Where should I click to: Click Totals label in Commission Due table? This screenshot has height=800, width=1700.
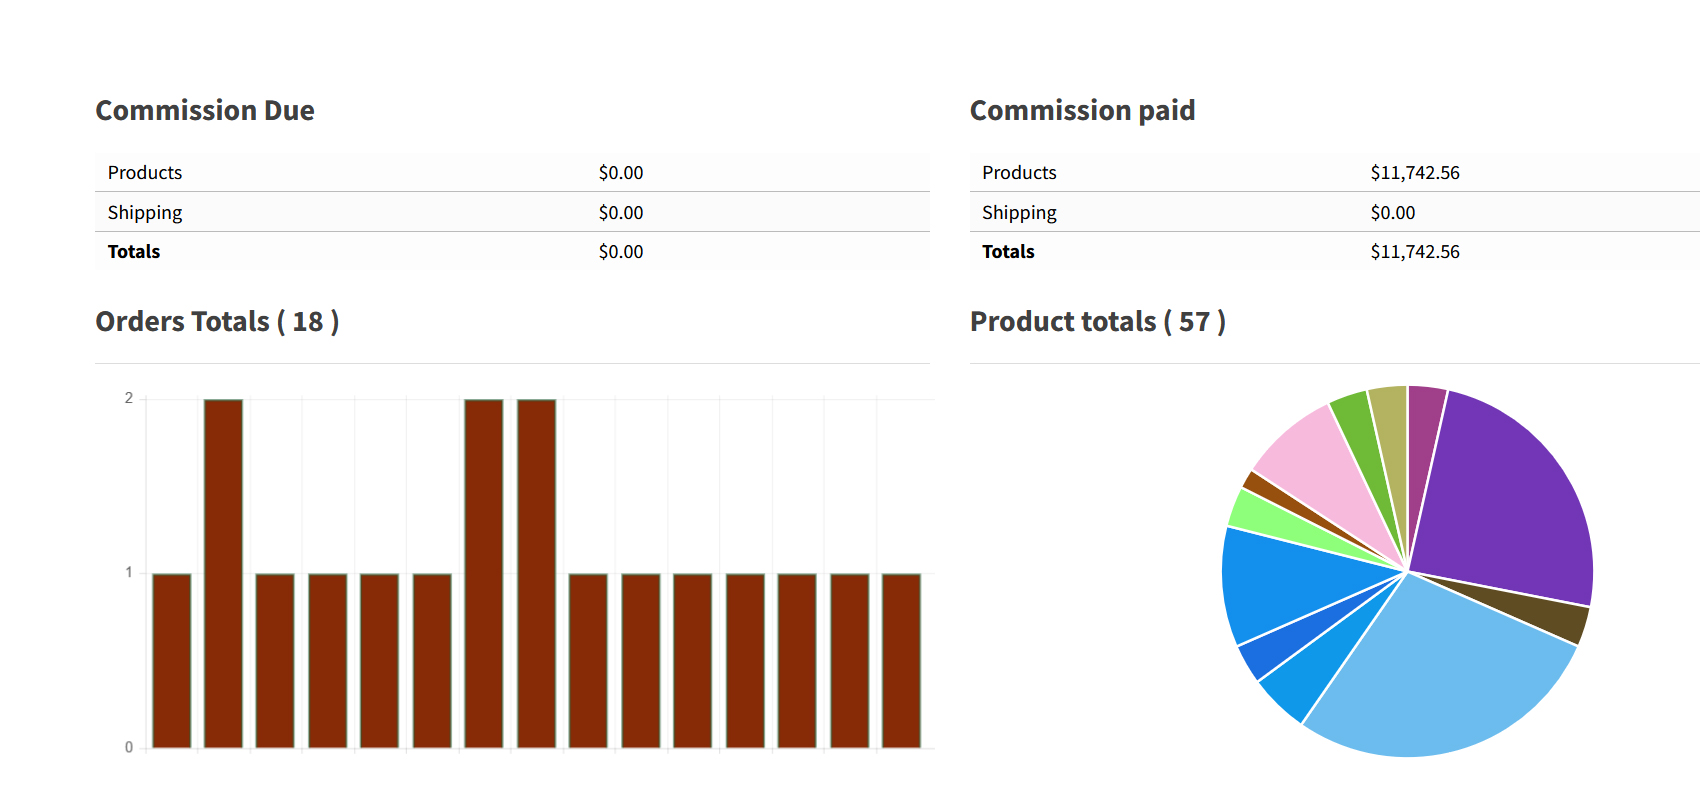[x=134, y=252]
